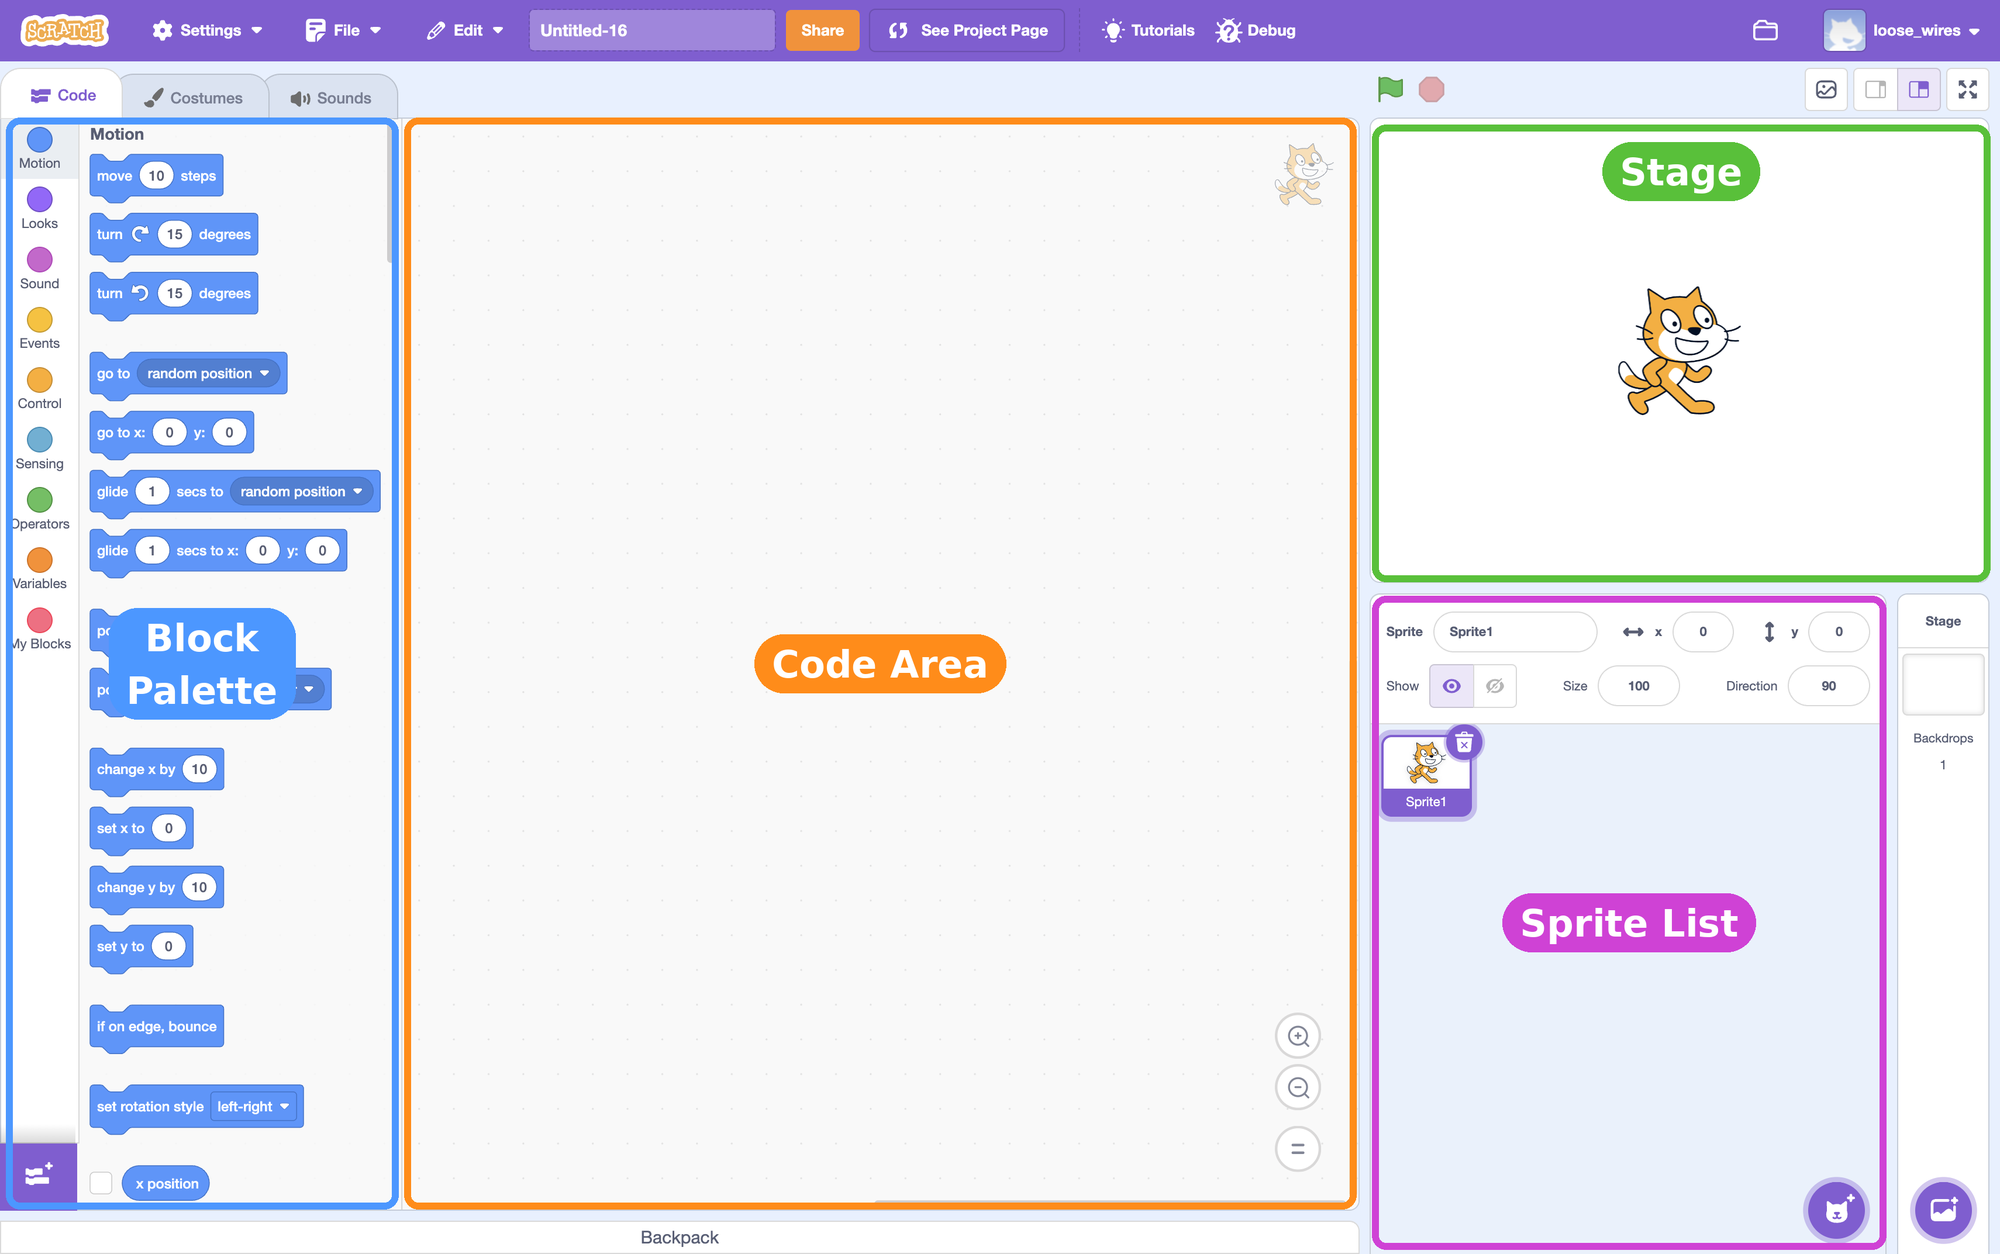2000x1254 pixels.
Task: Click the Choose a Backdrop button
Action: [x=1943, y=1210]
